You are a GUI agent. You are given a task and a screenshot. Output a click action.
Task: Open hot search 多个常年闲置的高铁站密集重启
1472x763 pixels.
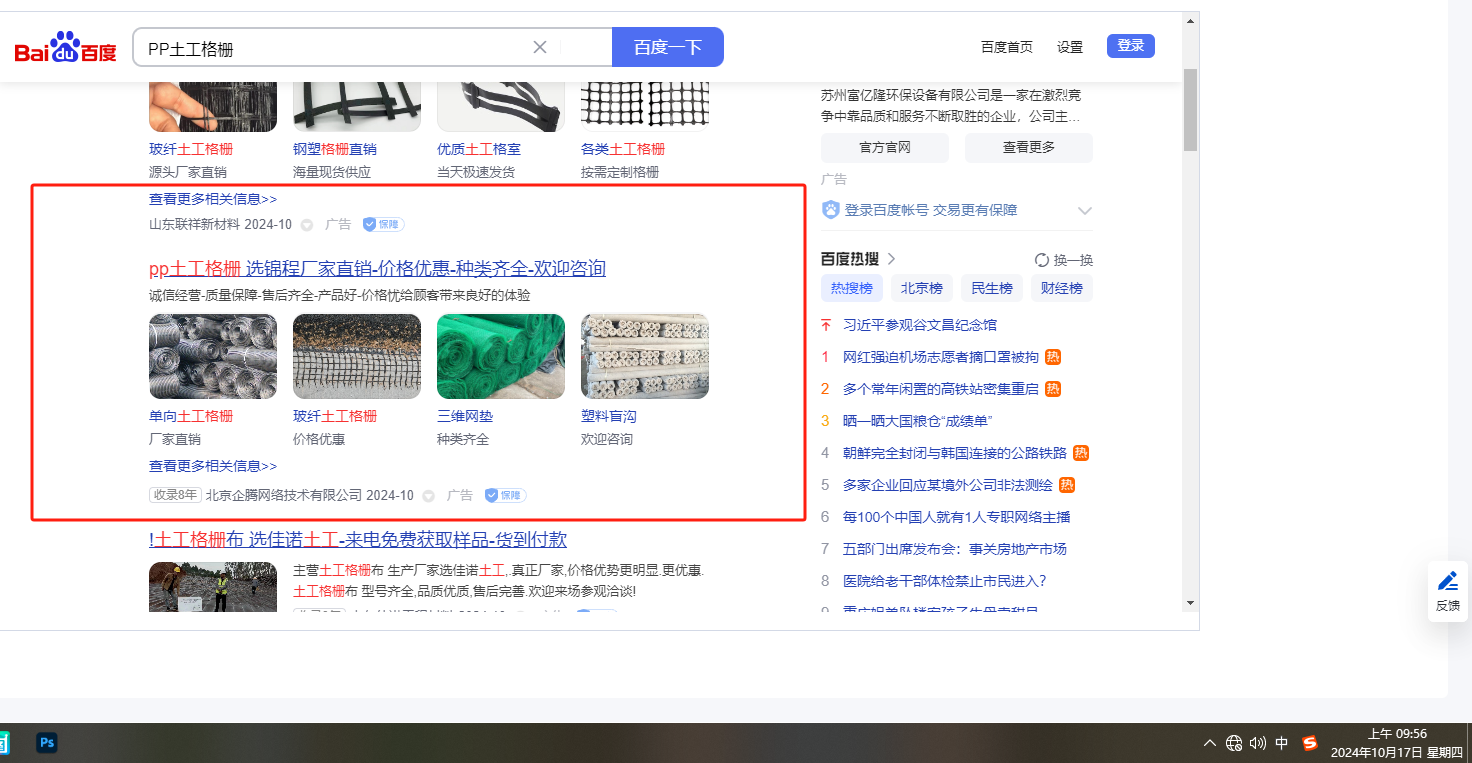(941, 389)
